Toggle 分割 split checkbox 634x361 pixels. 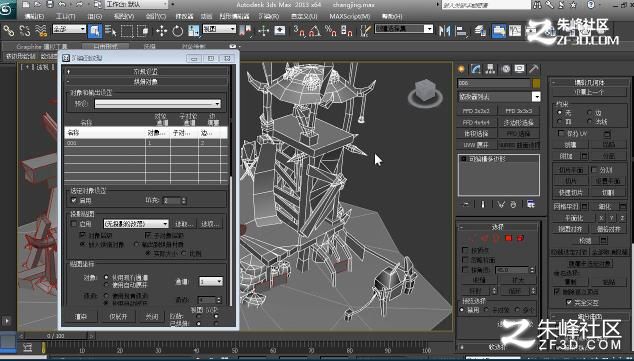(594, 169)
